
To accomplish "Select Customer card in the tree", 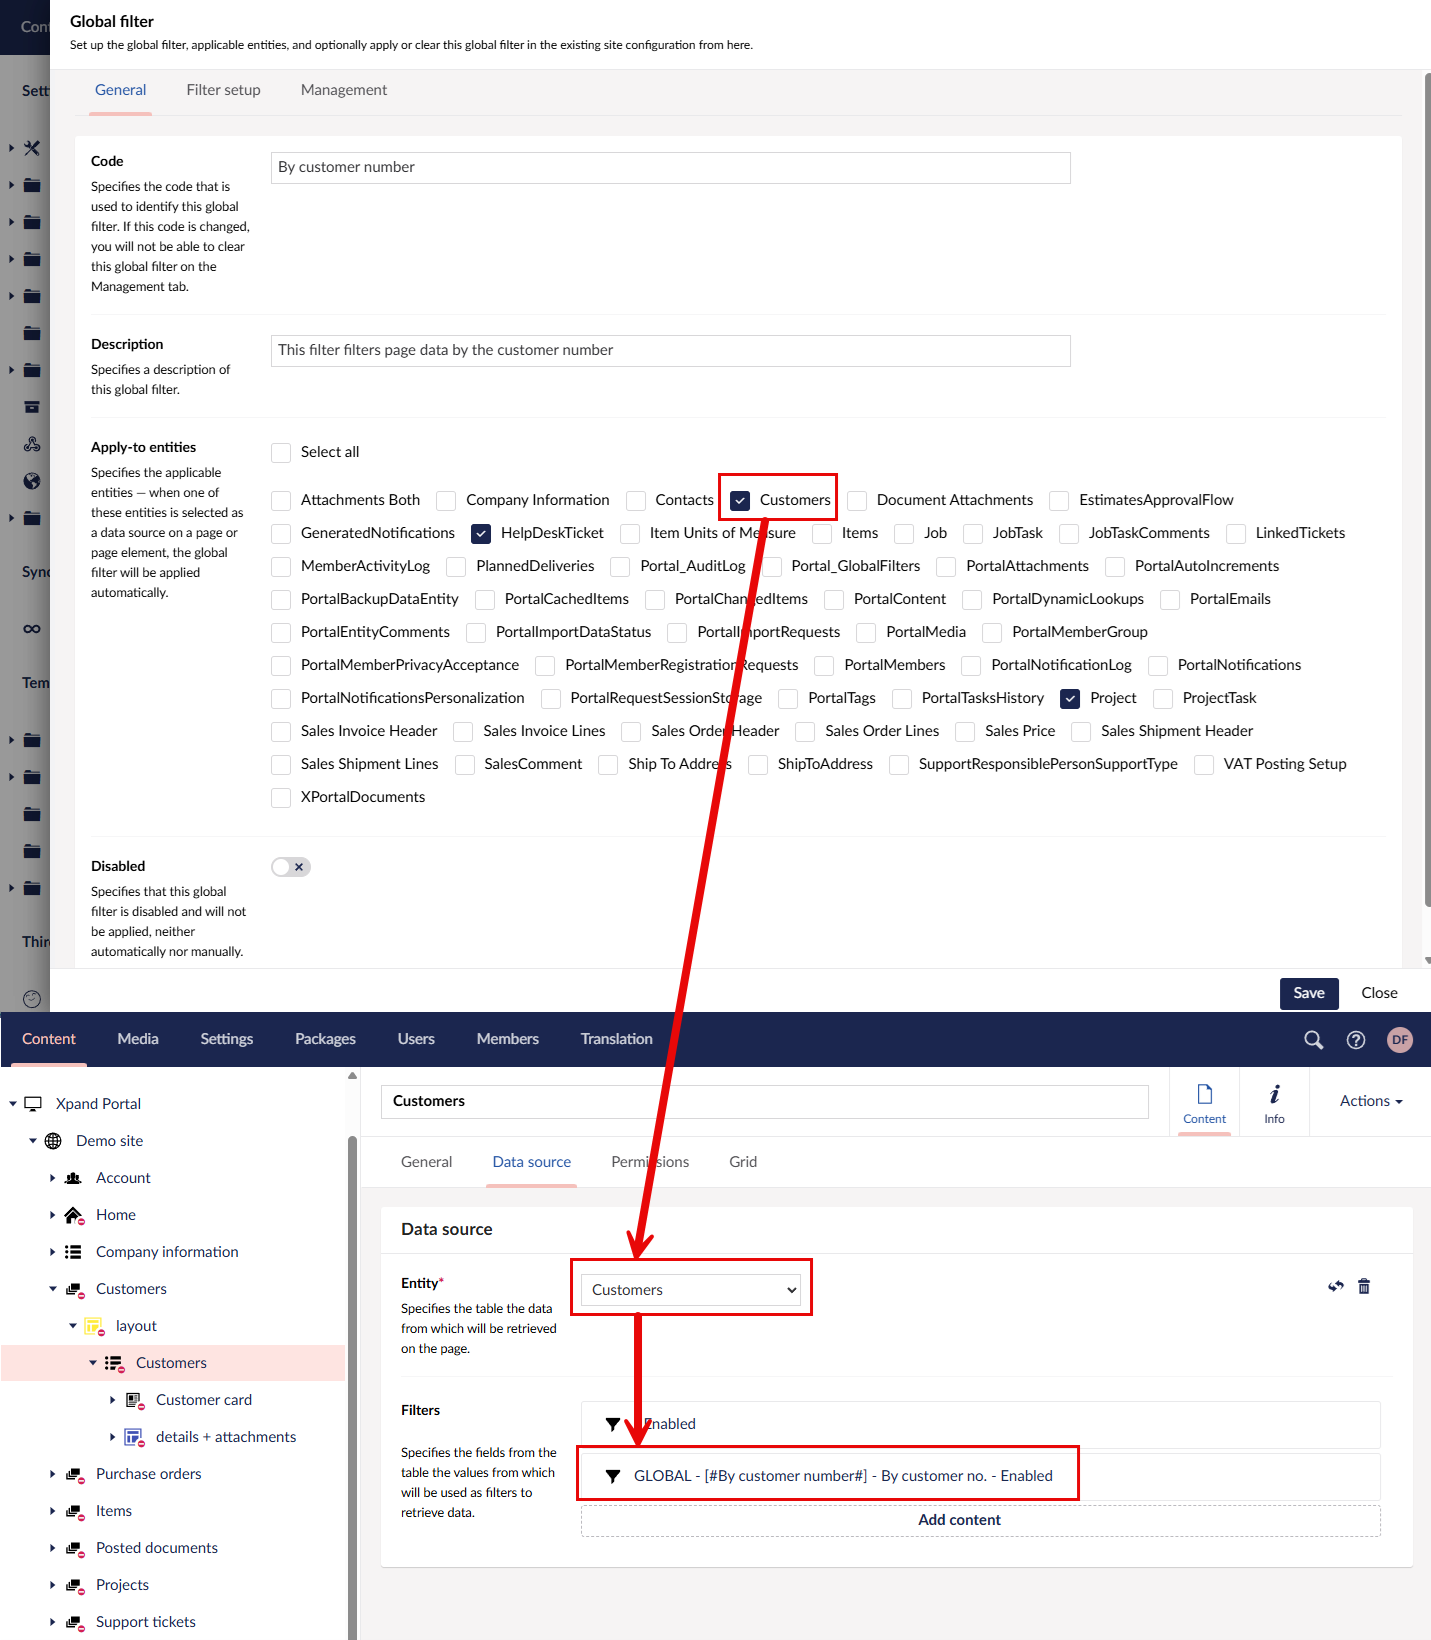I will point(203,1400).
